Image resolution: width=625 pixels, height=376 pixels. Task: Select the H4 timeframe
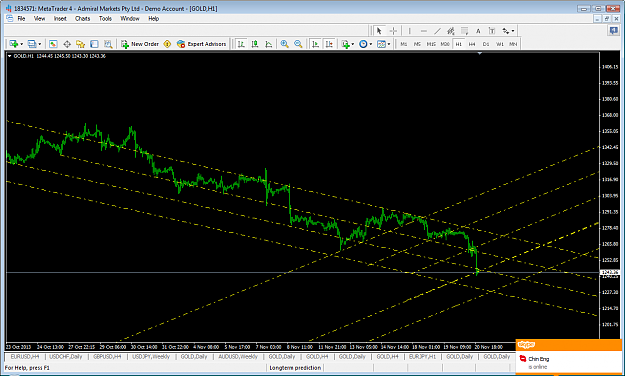(472, 44)
